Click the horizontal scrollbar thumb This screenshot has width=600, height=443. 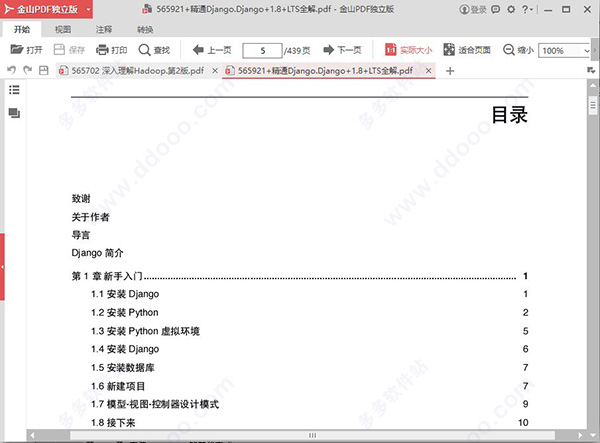pos(312,435)
